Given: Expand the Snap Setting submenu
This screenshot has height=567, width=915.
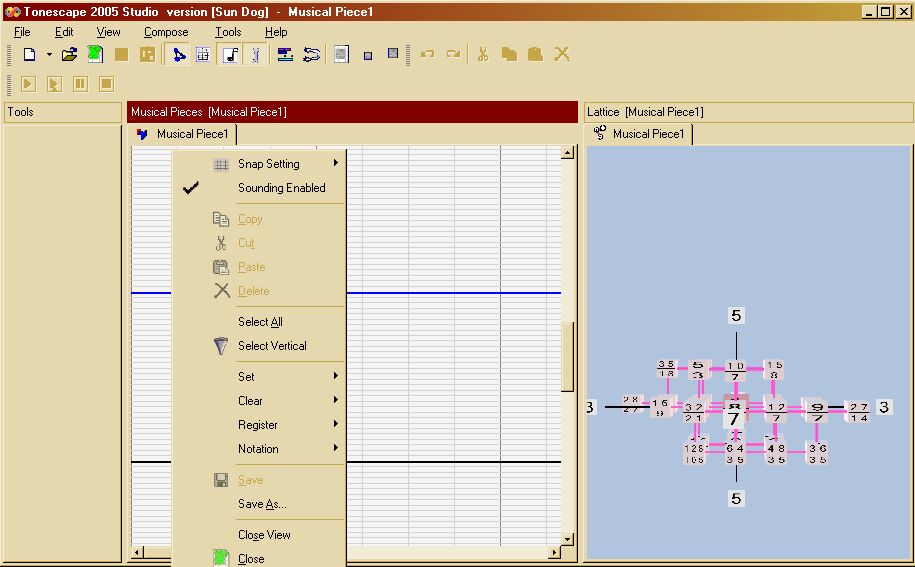Looking at the screenshot, I should click(259, 164).
